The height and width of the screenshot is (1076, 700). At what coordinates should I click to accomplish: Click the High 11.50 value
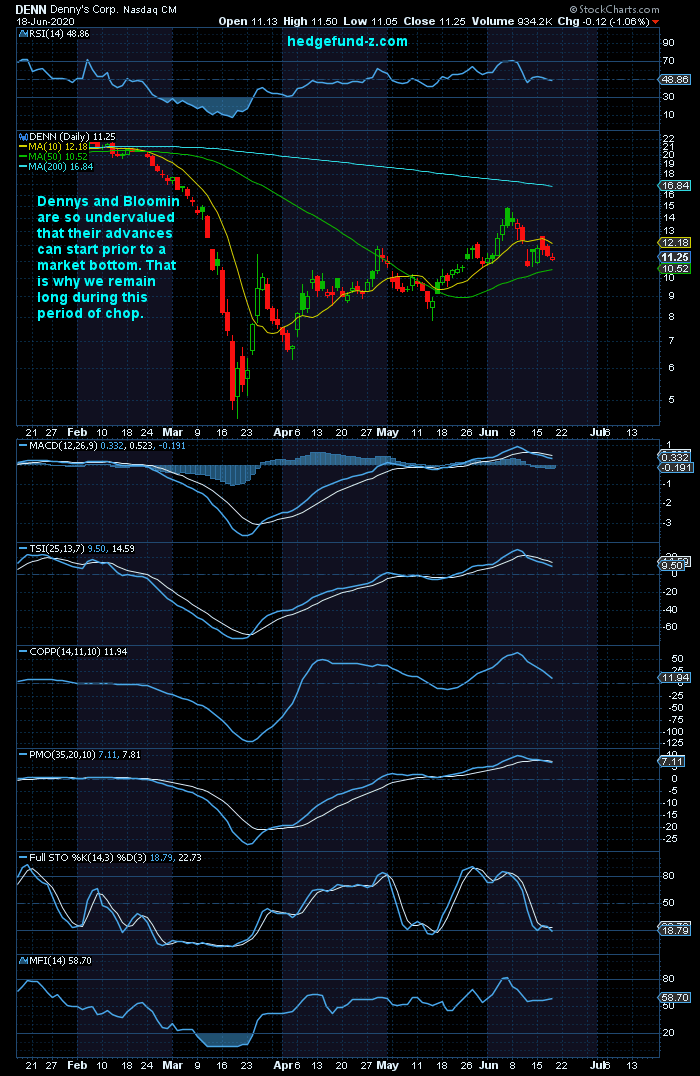[312, 21]
